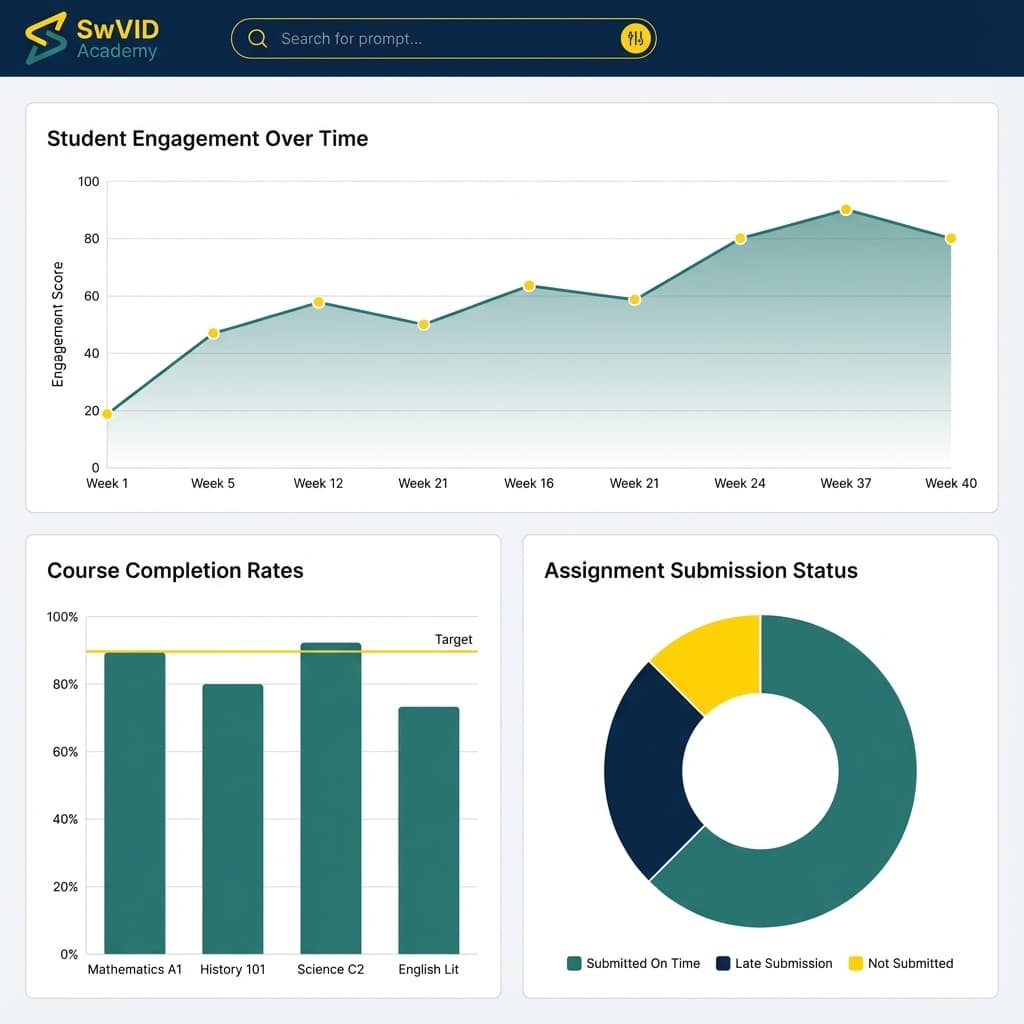Select the Week 24 axis label
The height and width of the screenshot is (1024, 1024).
[740, 483]
